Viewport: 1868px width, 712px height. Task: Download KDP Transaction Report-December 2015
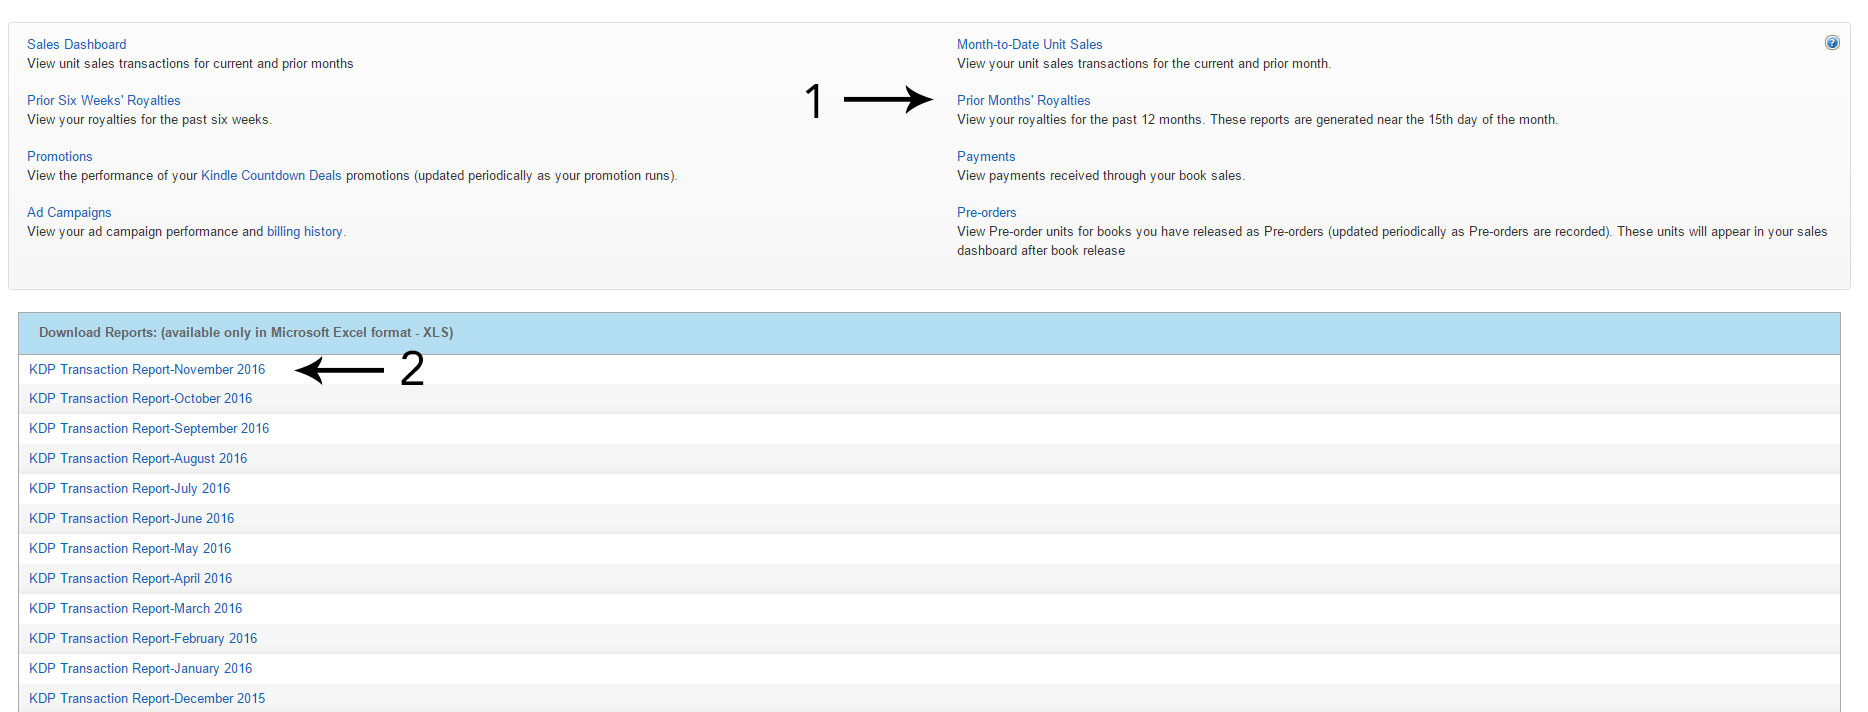point(147,698)
